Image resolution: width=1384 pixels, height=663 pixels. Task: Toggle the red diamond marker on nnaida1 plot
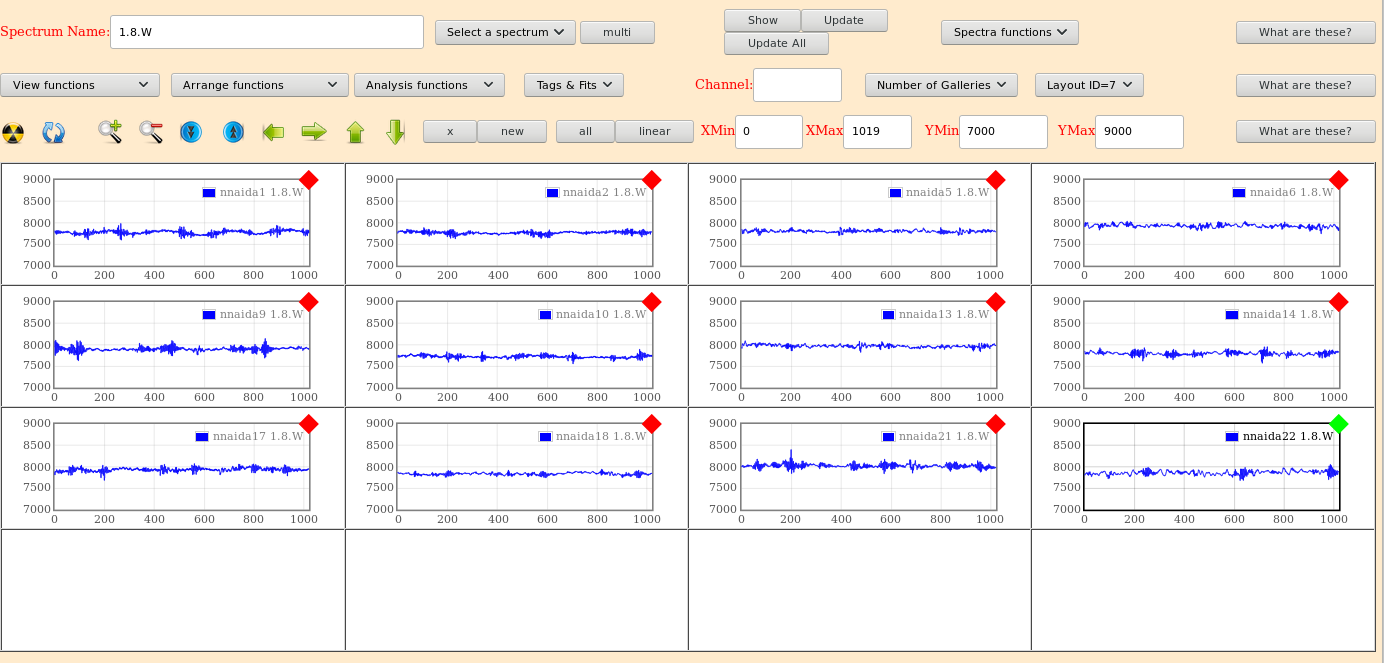point(308,180)
